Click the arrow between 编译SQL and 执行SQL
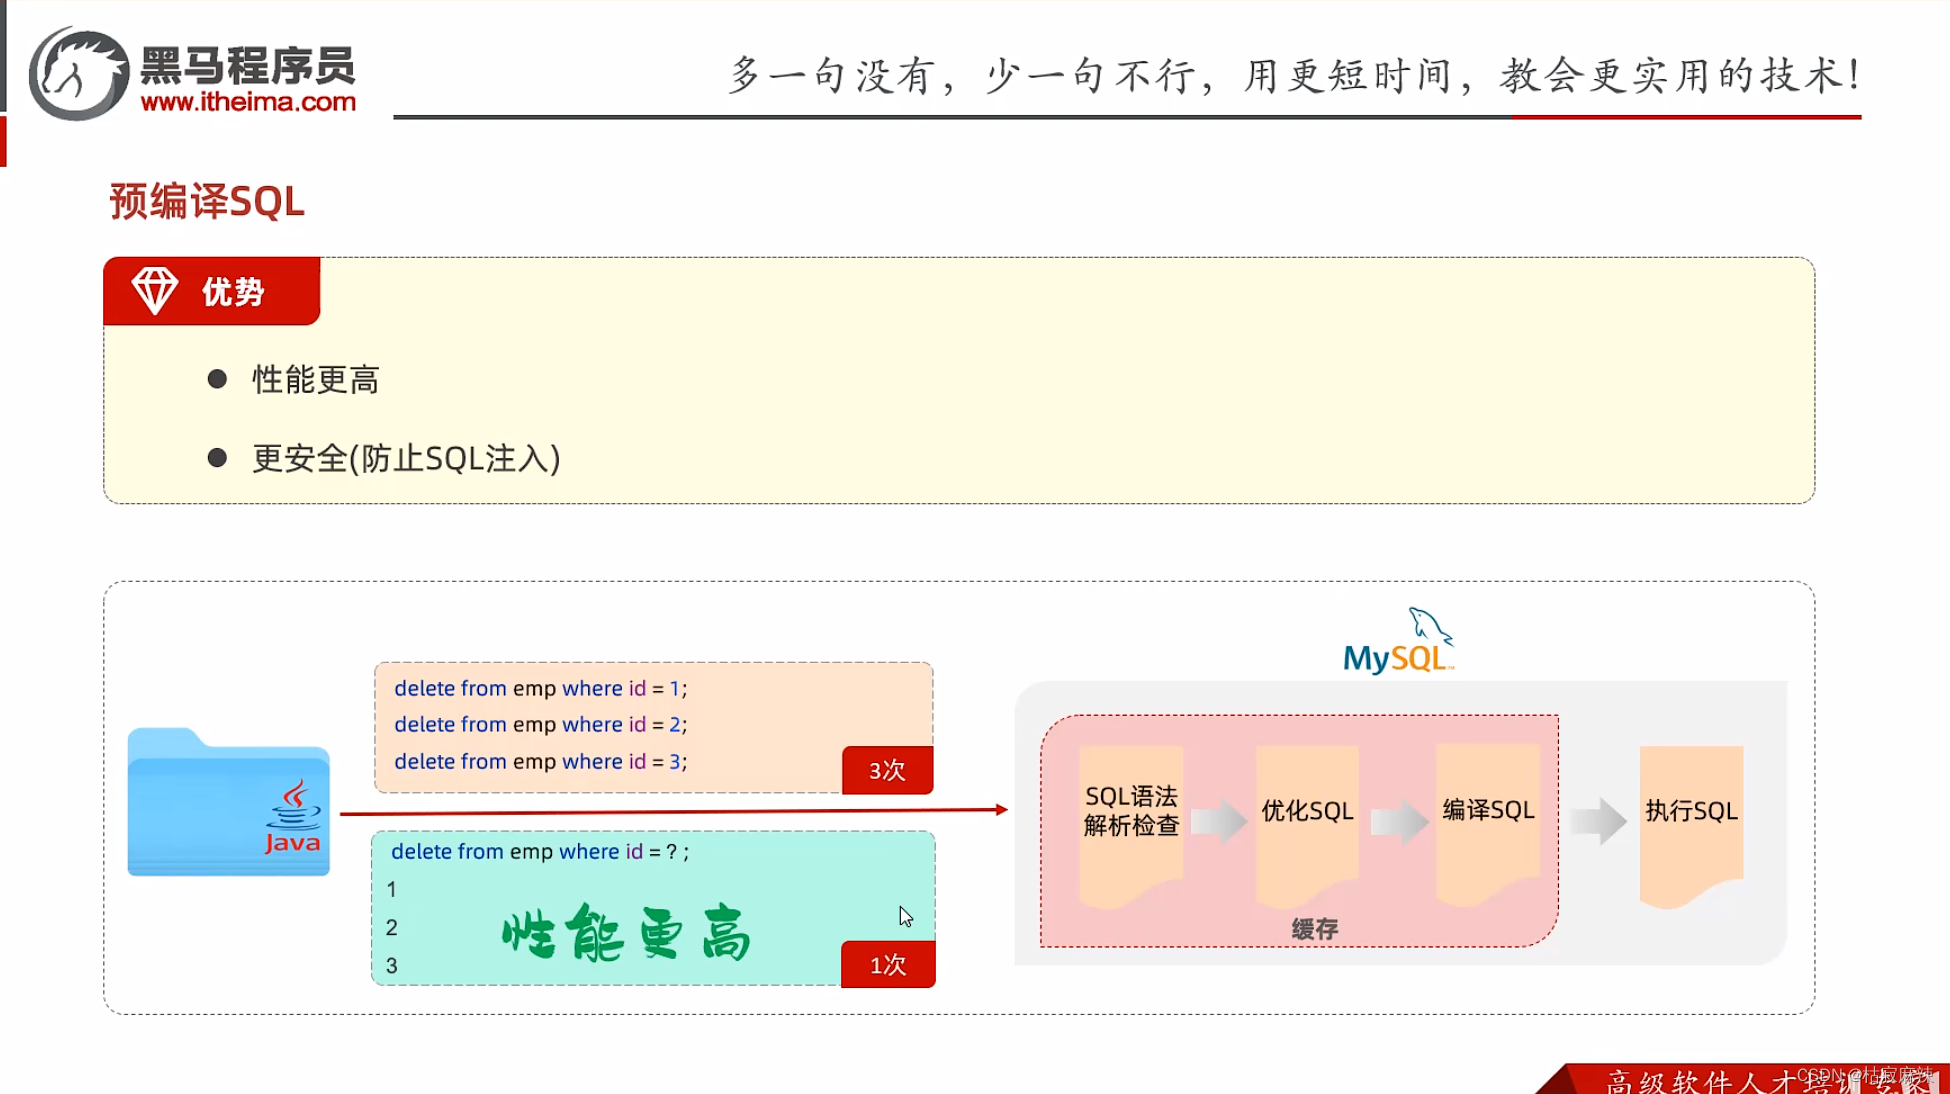The width and height of the screenshot is (1950, 1094). (1599, 822)
